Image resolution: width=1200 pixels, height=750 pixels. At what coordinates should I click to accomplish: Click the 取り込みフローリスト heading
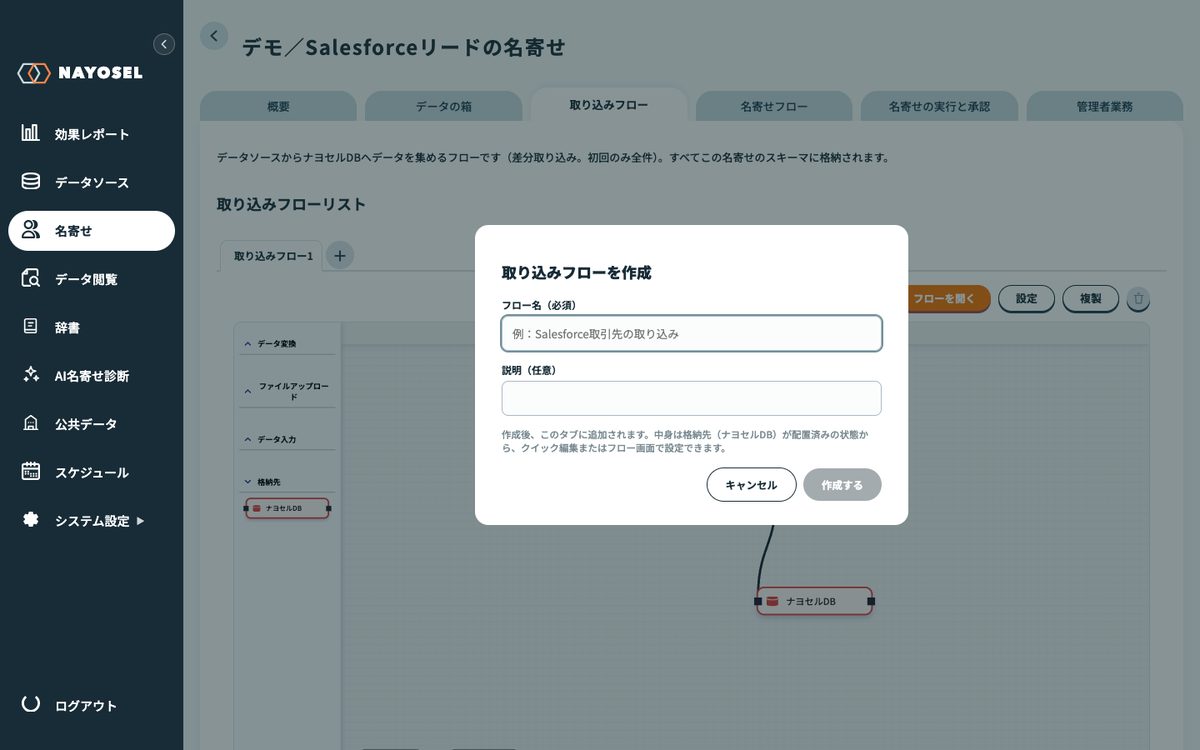(291, 204)
